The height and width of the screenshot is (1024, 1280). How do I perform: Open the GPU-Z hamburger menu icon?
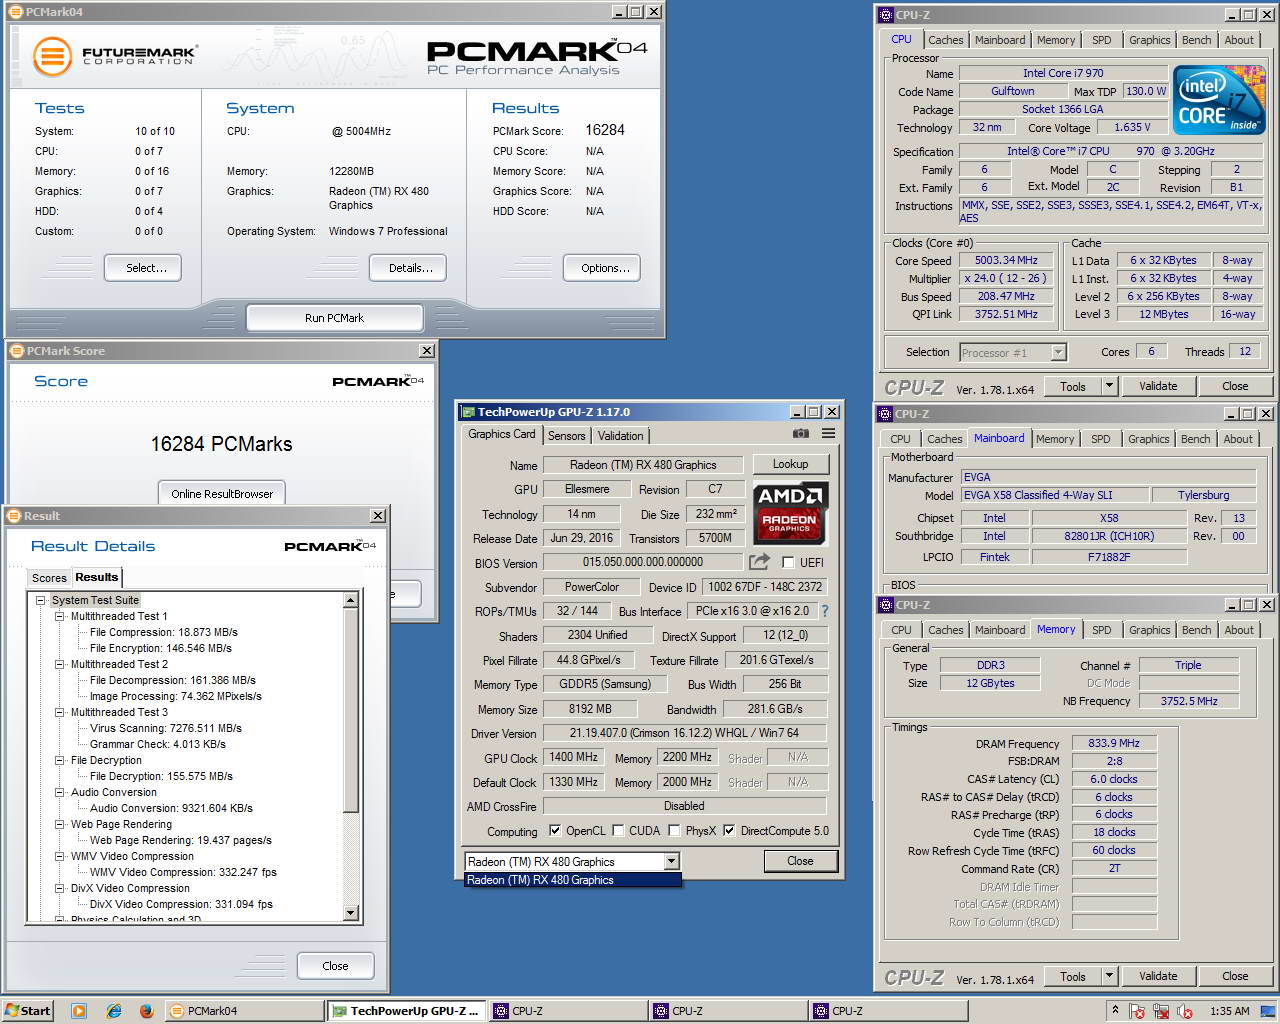click(x=828, y=434)
